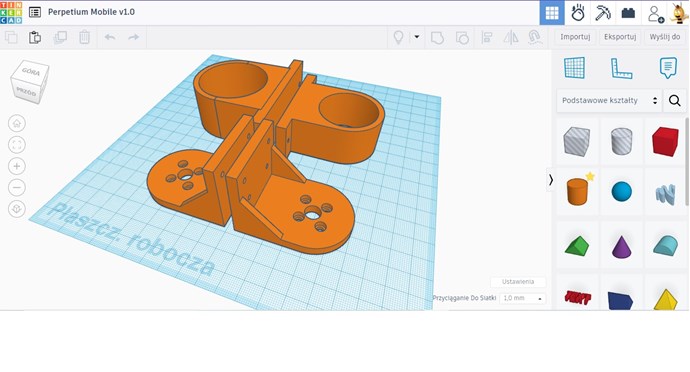Click the Copy icon in the toolbar
This screenshot has width=690, height=372.
[11, 37]
